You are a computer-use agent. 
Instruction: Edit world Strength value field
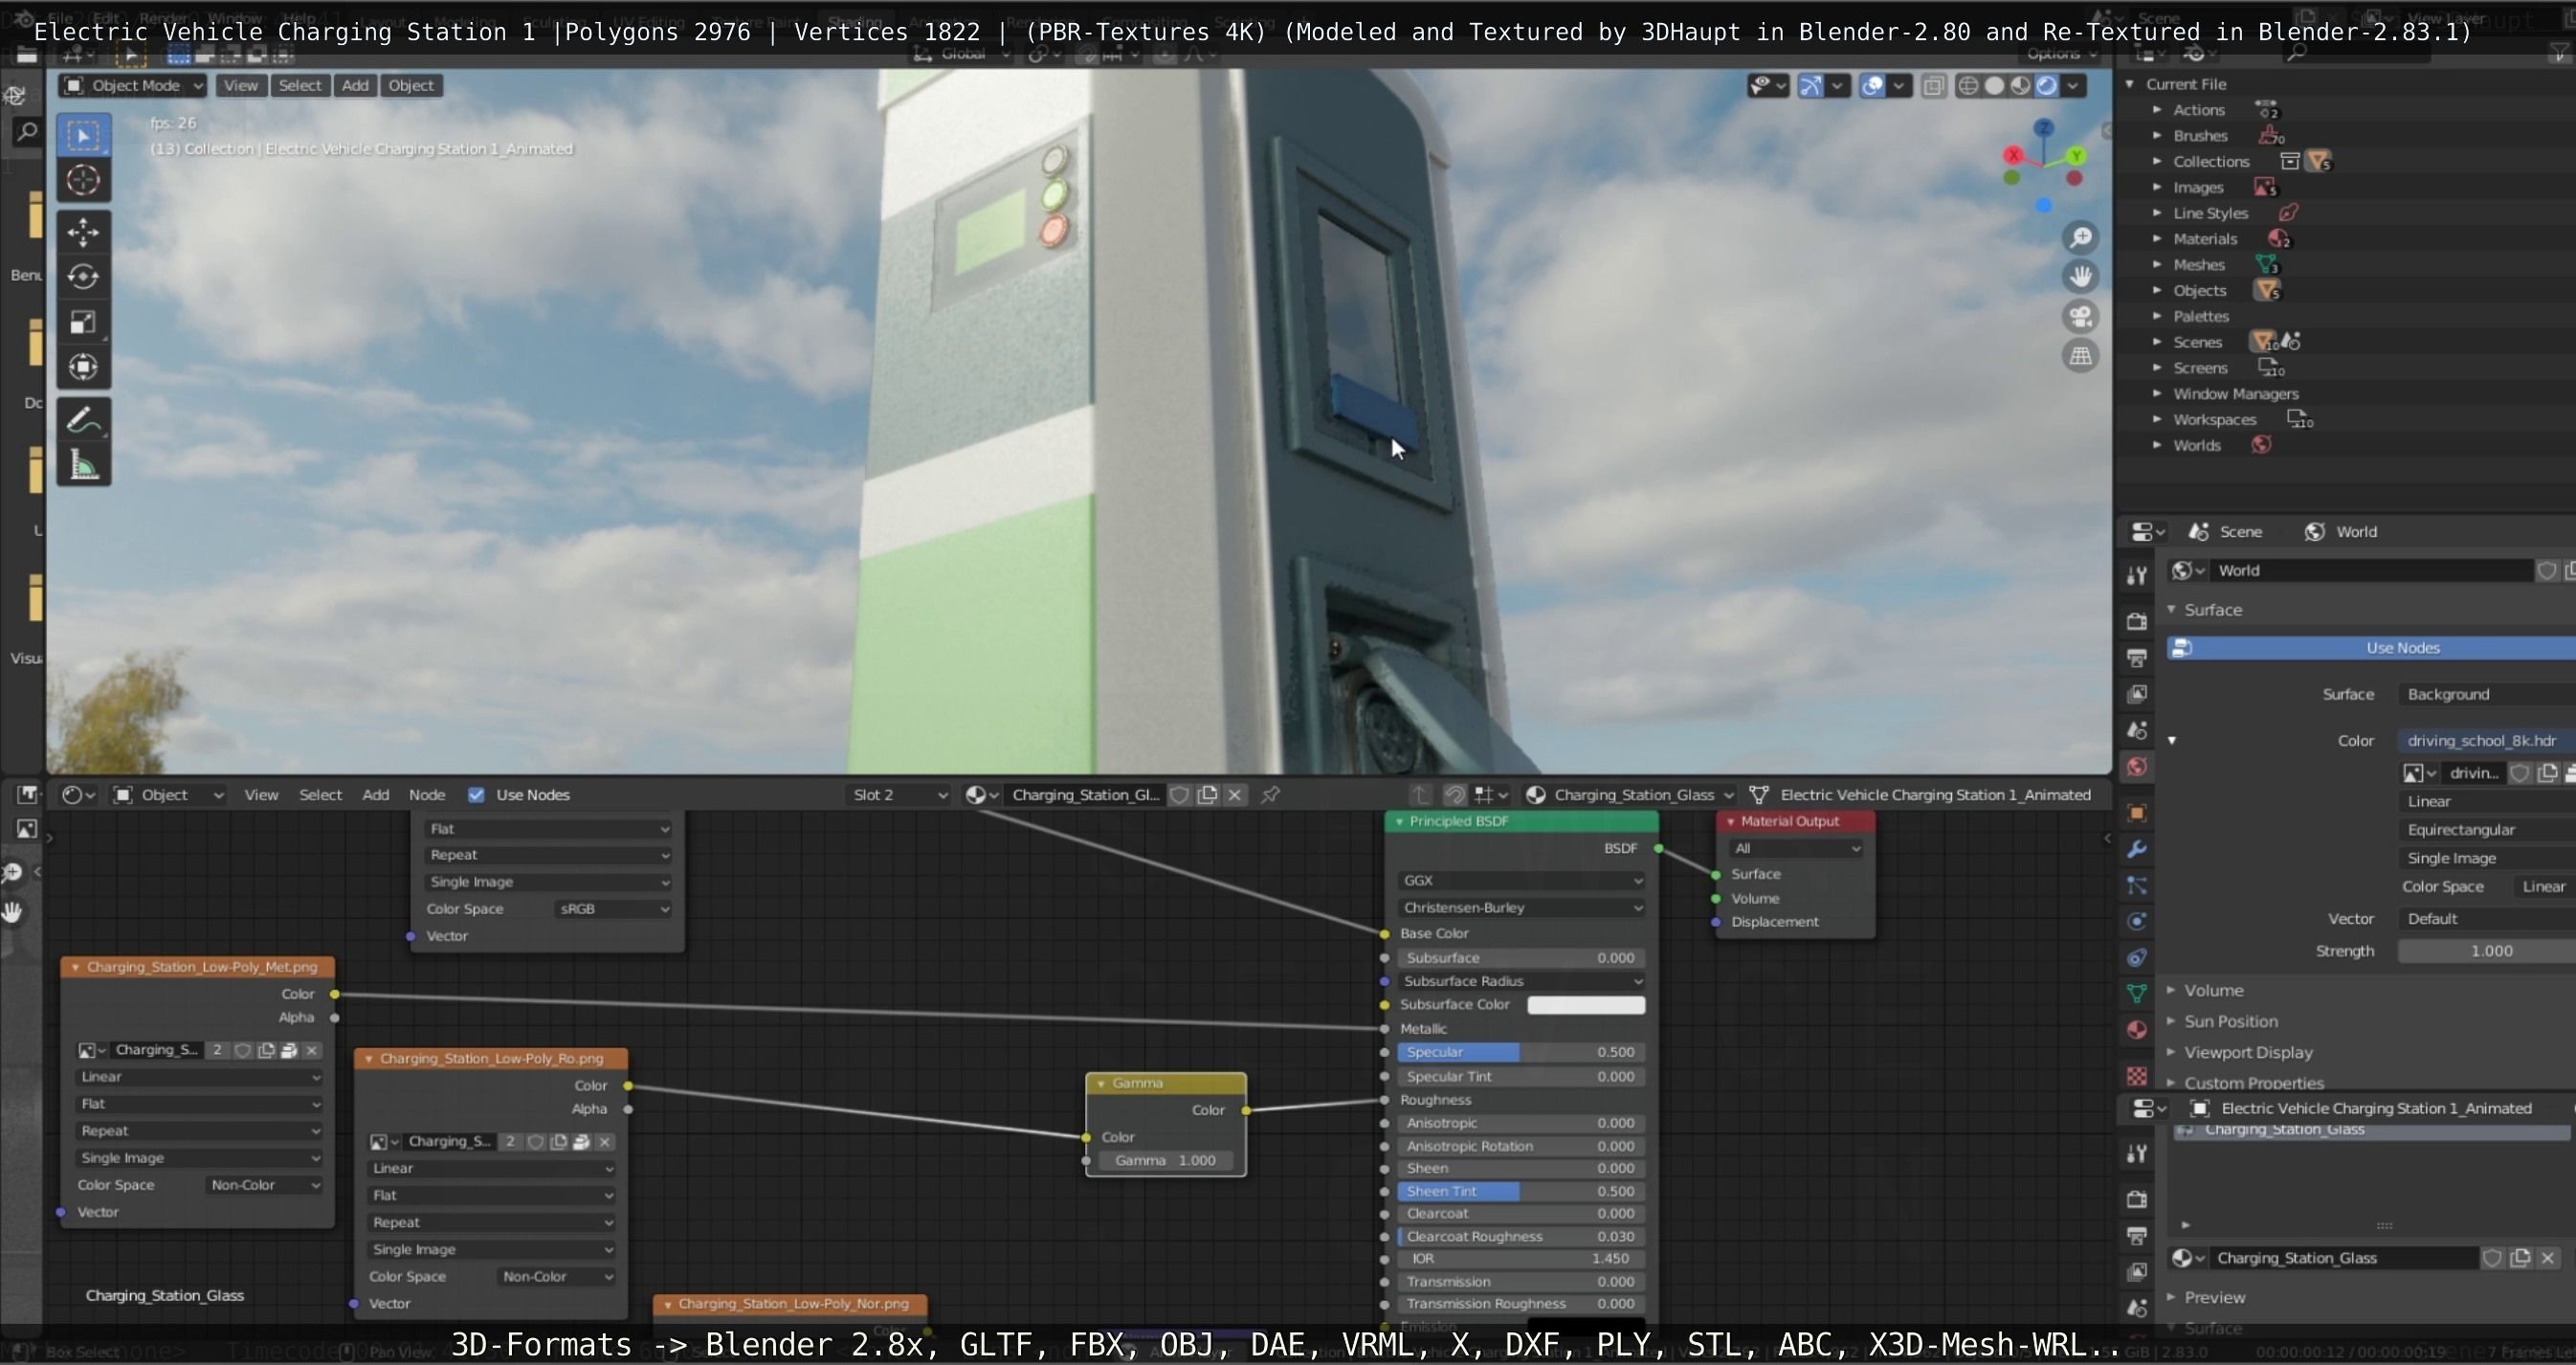click(2487, 952)
